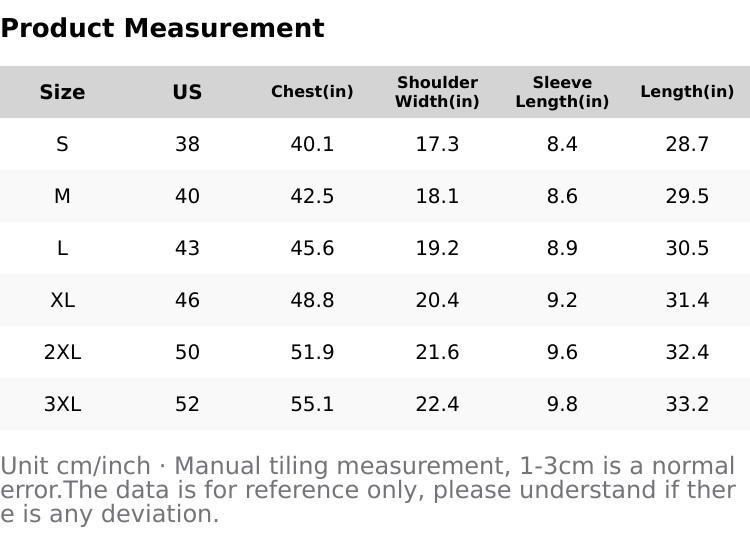Click the Length(in) column header

coord(687,92)
